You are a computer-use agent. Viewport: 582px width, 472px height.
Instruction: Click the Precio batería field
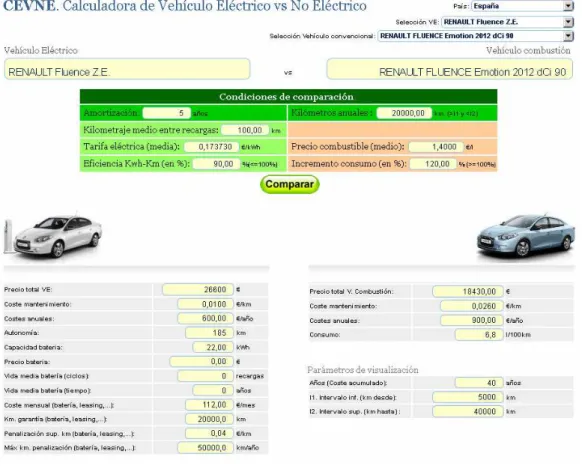[202, 361]
